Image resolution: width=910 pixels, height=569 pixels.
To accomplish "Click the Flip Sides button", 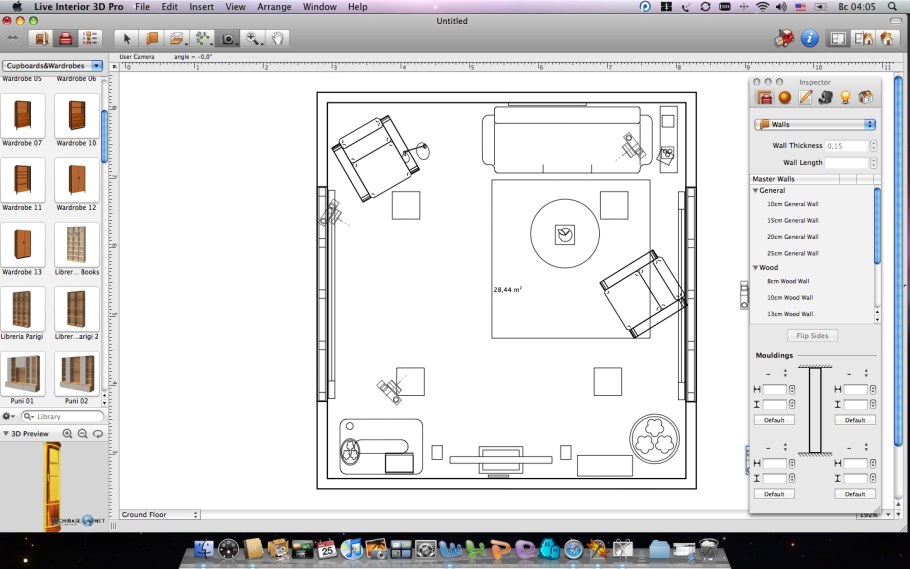I will tap(811, 336).
